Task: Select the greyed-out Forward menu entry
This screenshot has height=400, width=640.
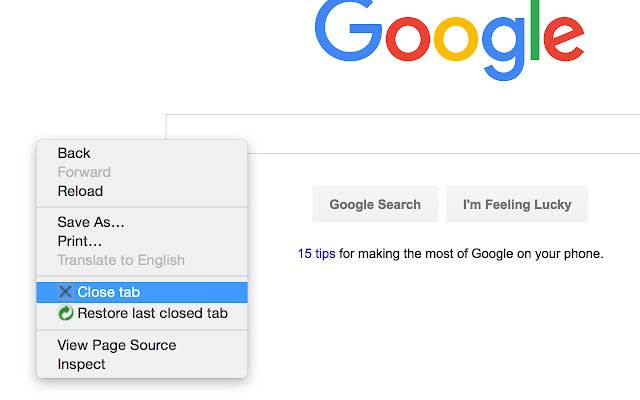Action: 84,172
